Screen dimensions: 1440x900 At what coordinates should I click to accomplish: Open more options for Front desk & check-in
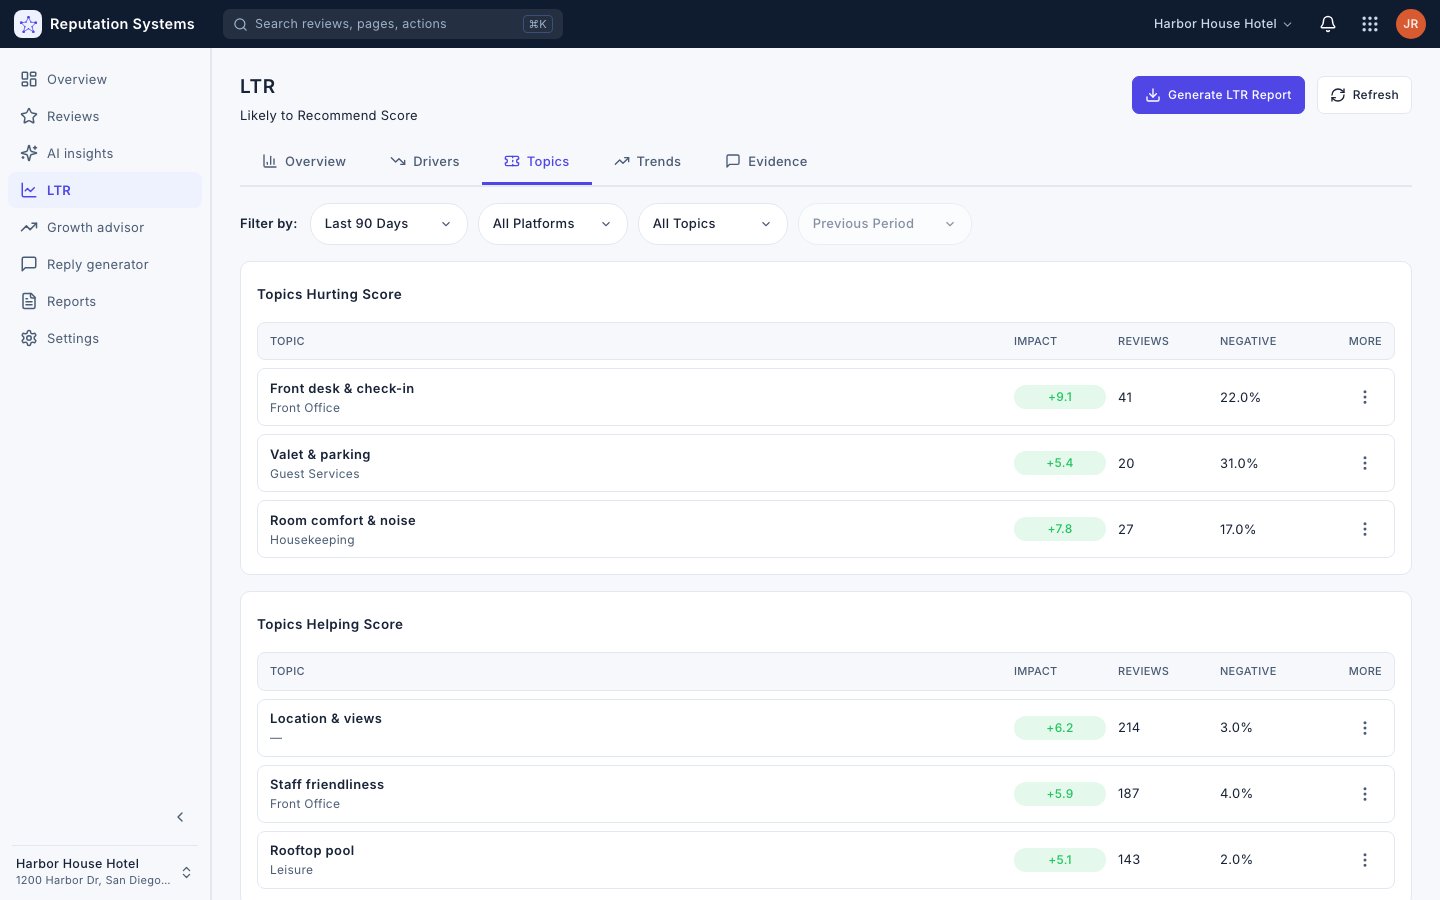tap(1365, 397)
